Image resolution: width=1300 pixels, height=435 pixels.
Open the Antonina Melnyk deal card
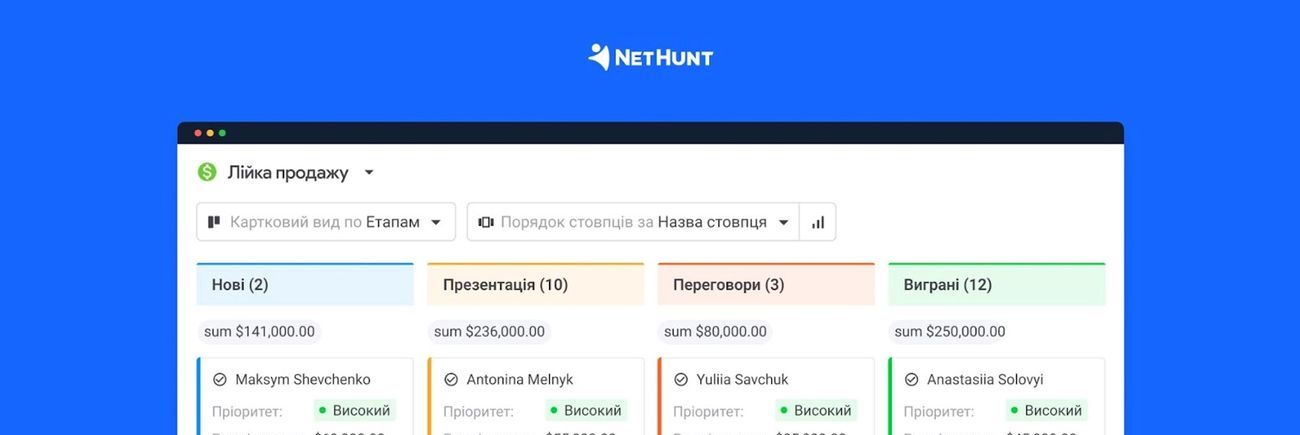tap(536, 397)
